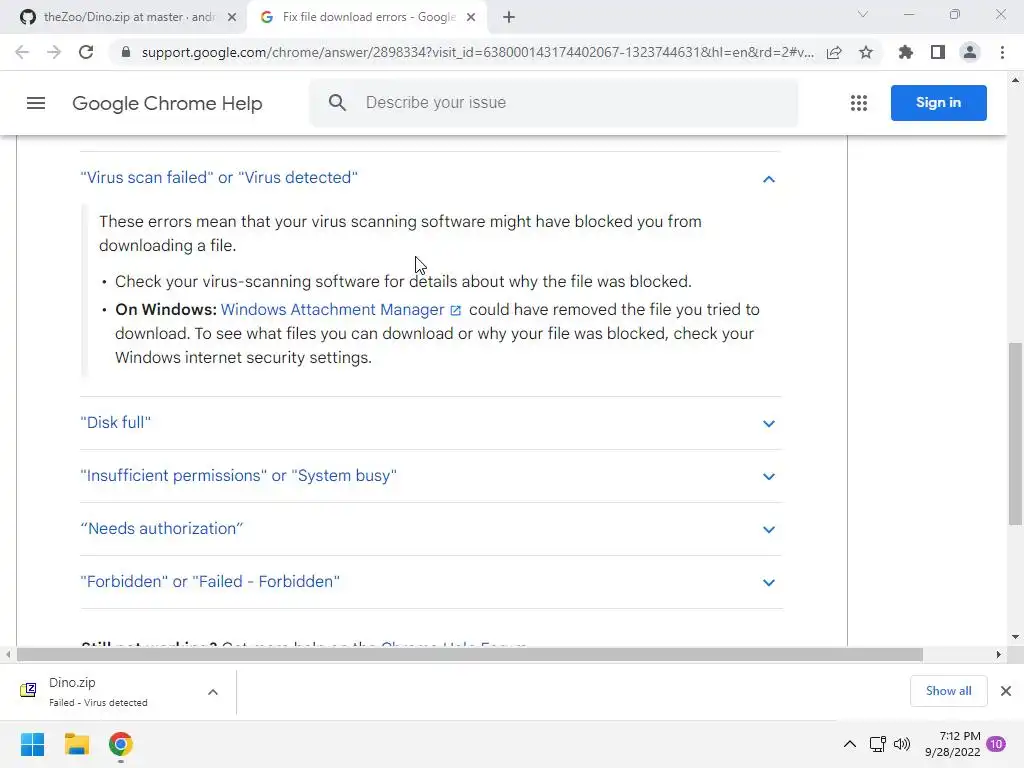Click external link icon beside Attachment Manager
The image size is (1024, 768).
(456, 311)
